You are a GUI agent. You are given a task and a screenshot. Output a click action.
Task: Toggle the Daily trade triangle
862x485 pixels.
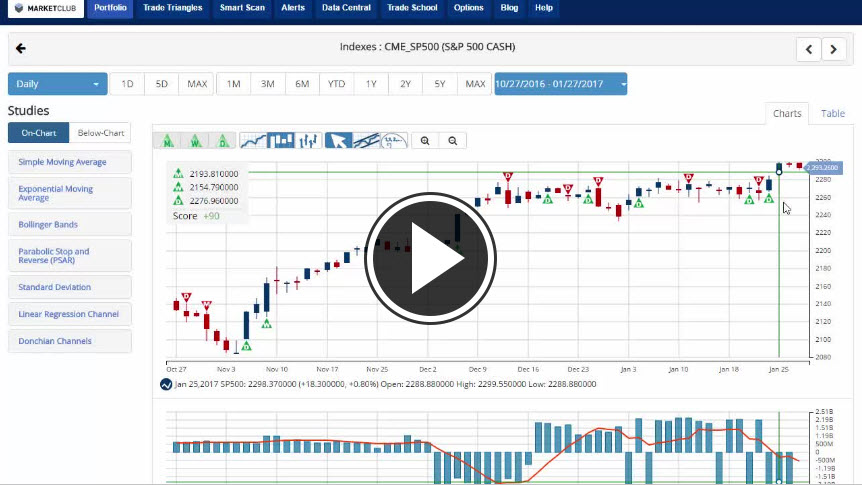pos(223,141)
